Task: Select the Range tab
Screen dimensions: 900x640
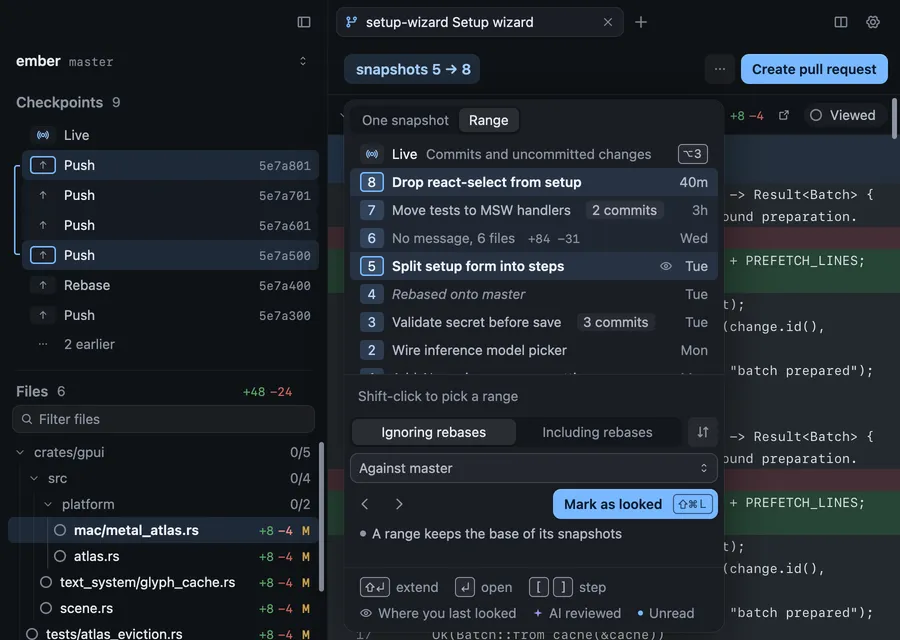Action: tap(488, 121)
